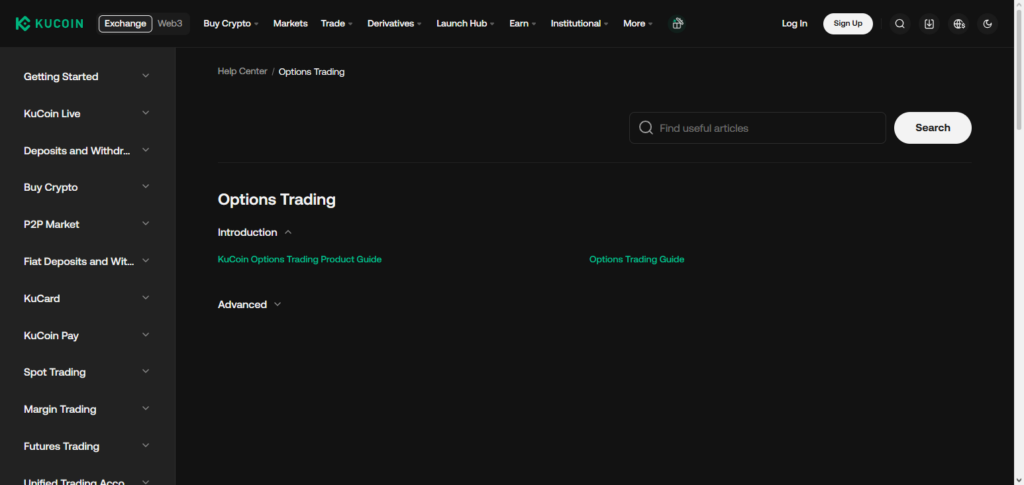Screen dimensions: 1024x485
Task: Open the Buy Crypto dropdown menu
Action: coord(231,23)
